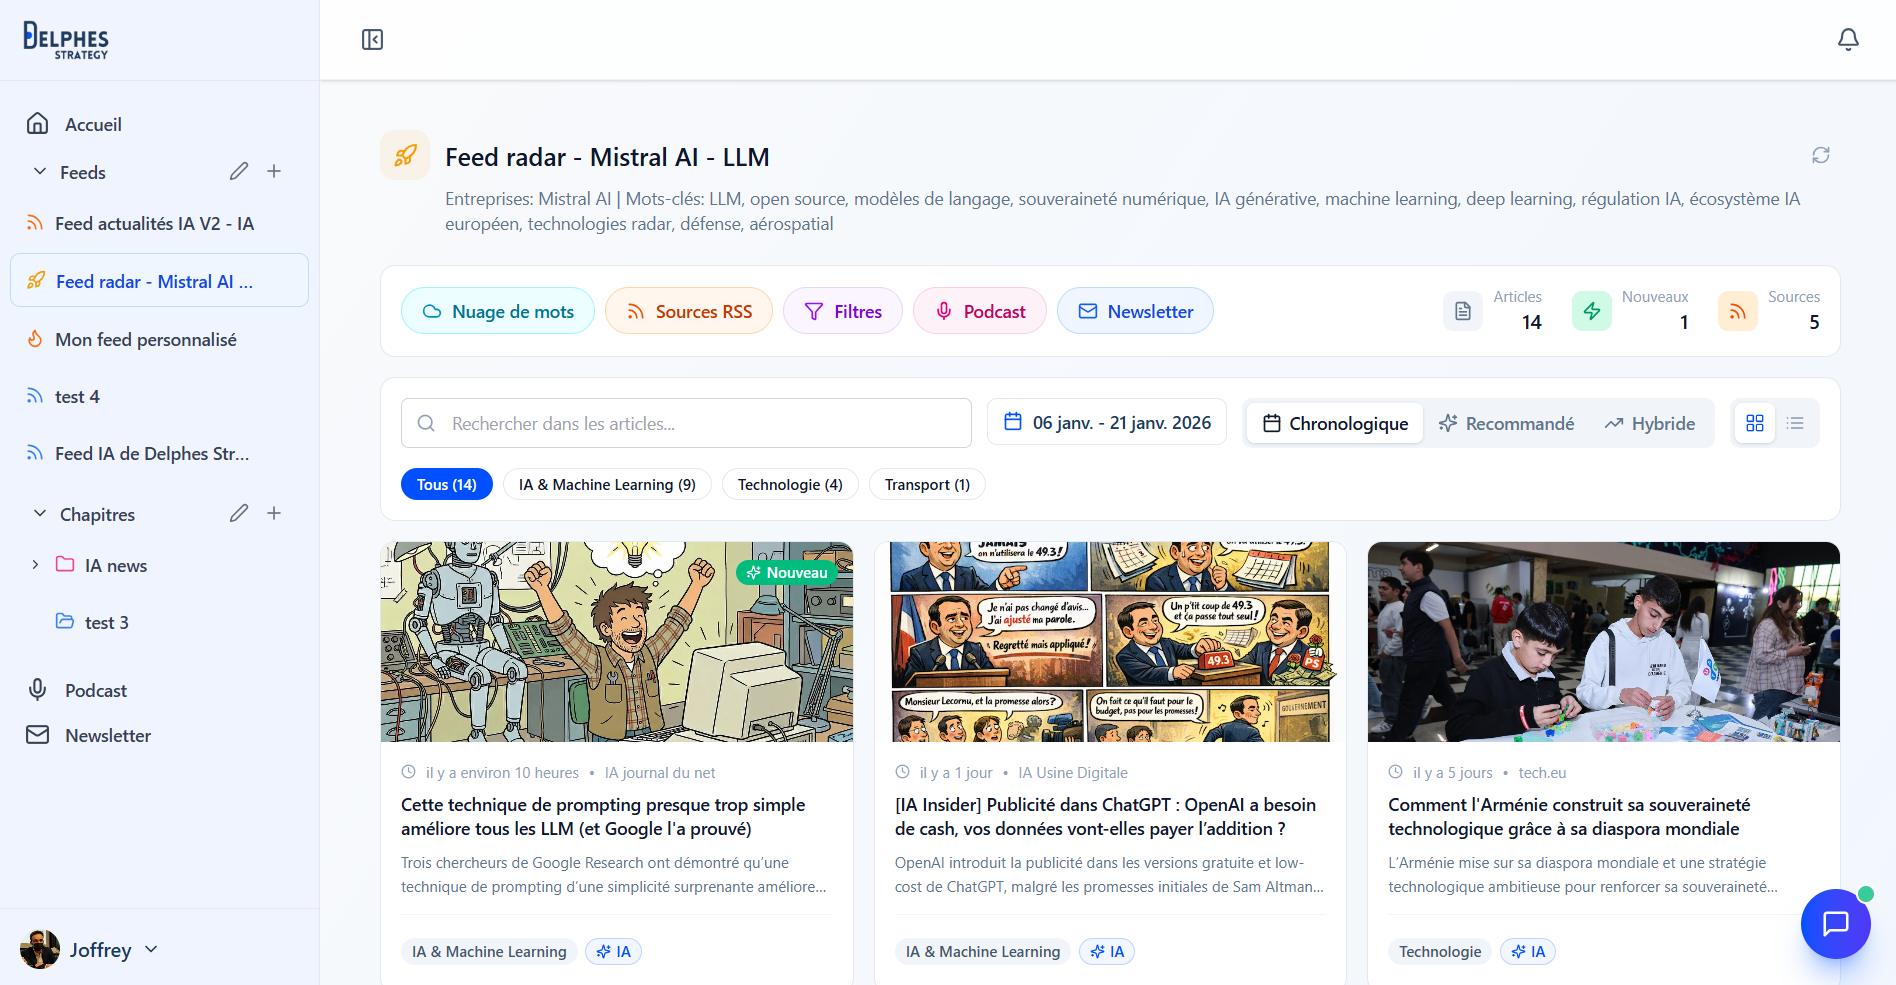Expand the IA news folder
This screenshot has width=1896, height=985.
coord(36,565)
